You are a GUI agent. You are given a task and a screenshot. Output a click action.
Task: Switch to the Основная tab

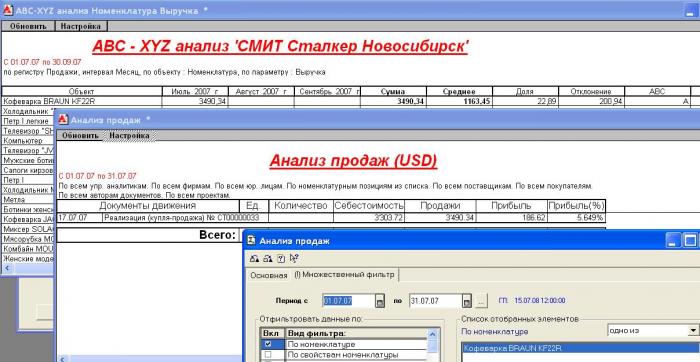click(268, 275)
